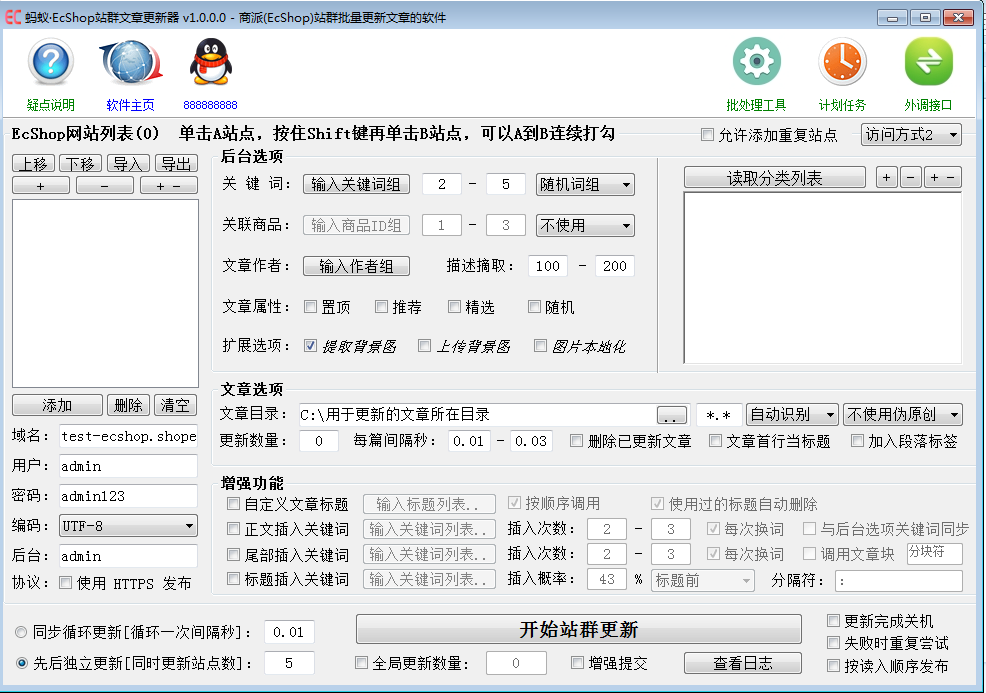
Task: Check 文章首行当标题
Action: (715, 441)
